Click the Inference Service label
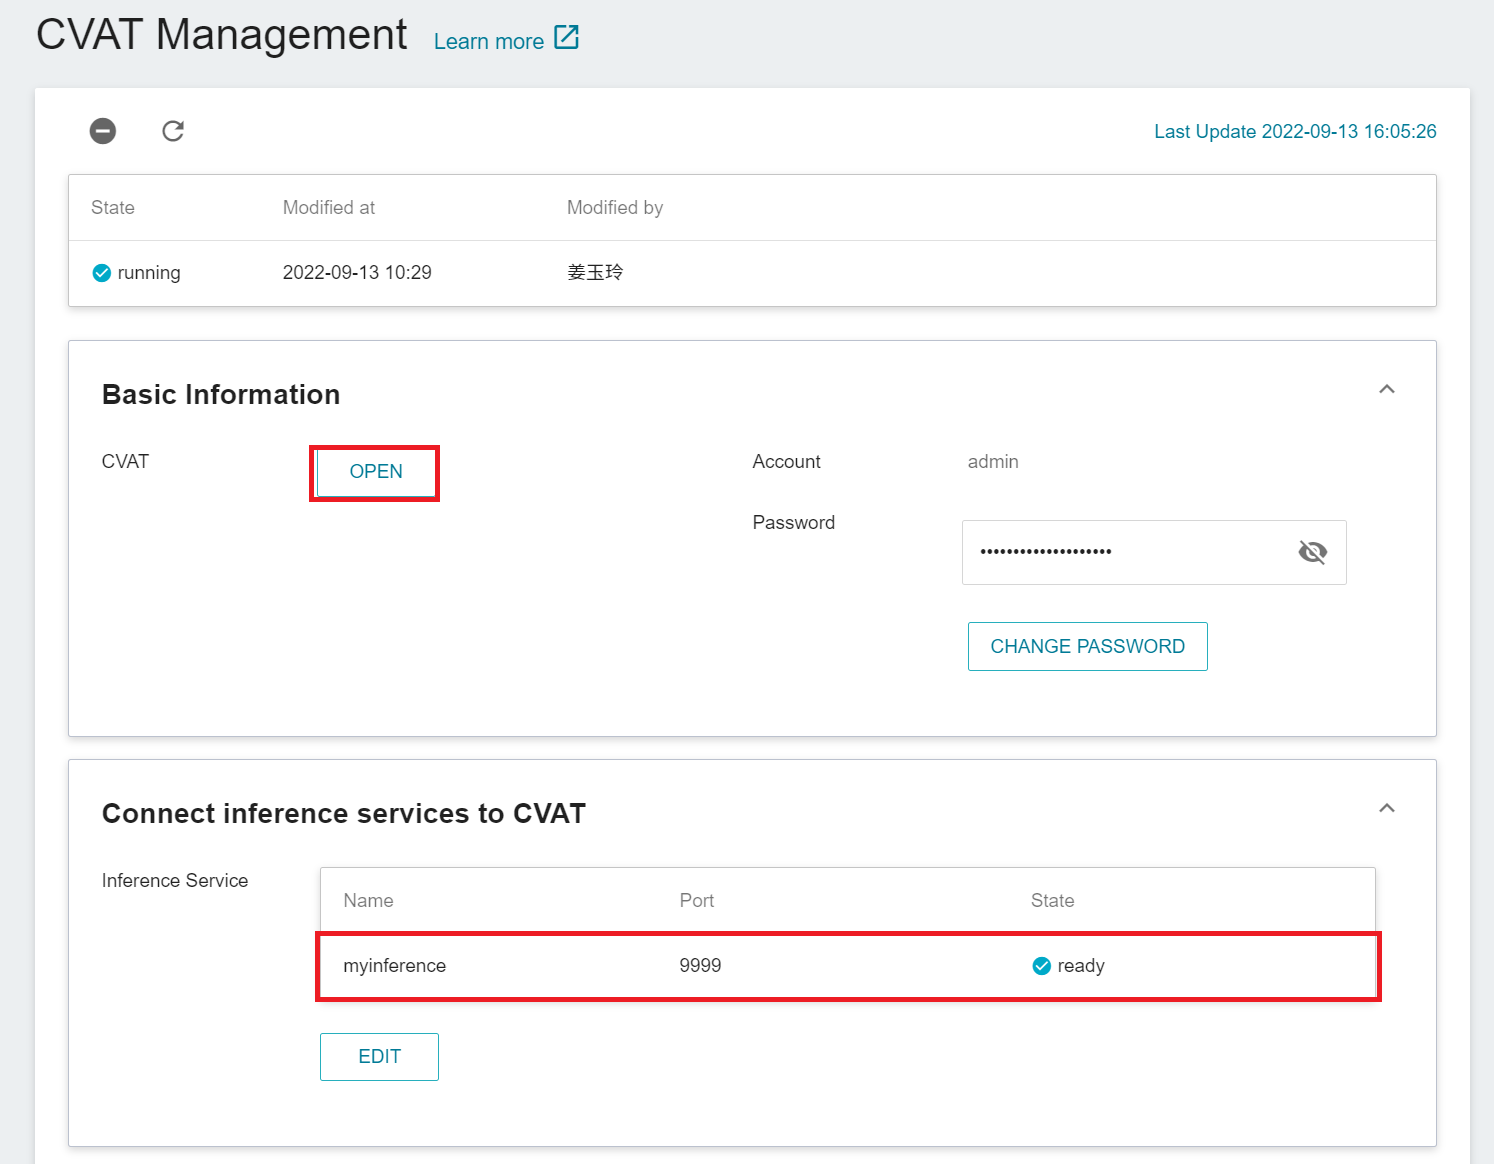 click(175, 881)
